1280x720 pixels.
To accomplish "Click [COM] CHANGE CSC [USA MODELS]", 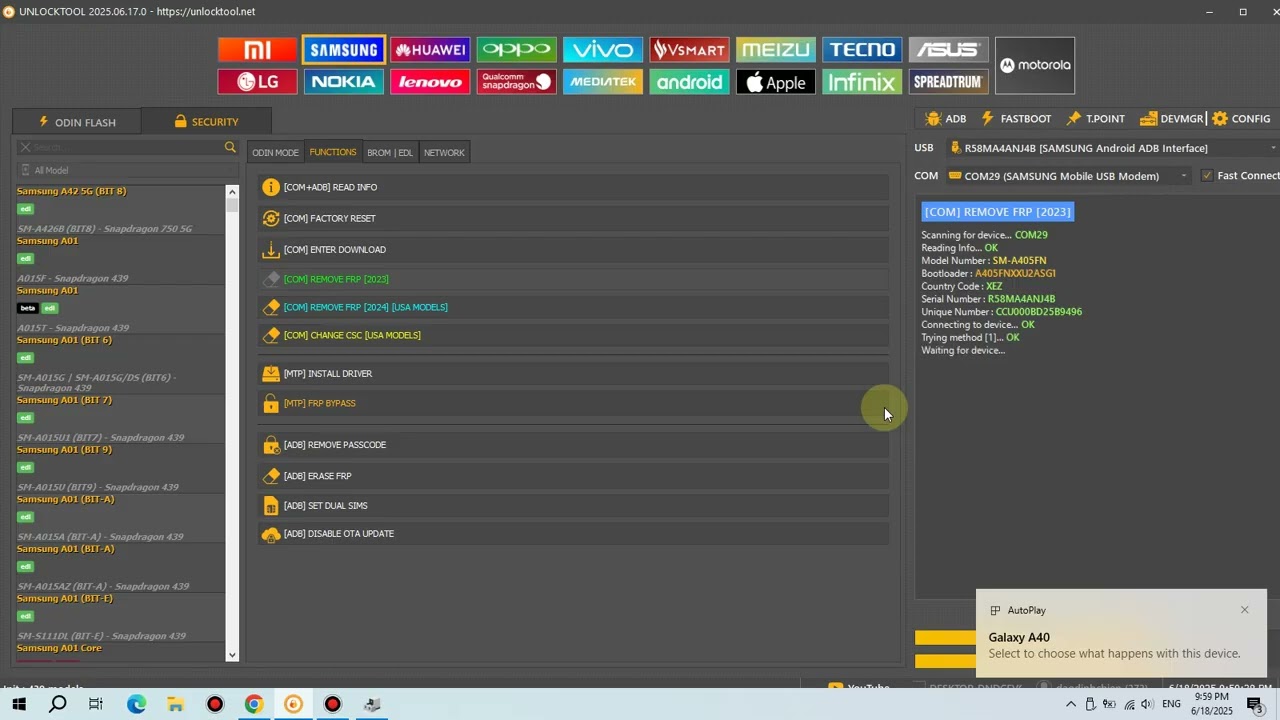I will tap(573, 335).
